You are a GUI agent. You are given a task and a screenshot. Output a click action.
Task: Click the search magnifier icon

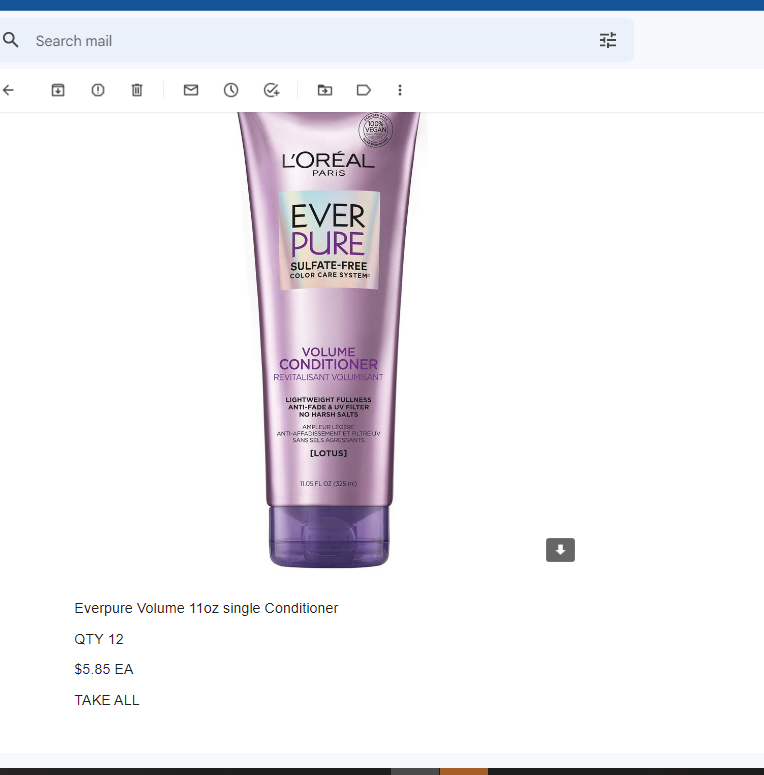tap(10, 40)
